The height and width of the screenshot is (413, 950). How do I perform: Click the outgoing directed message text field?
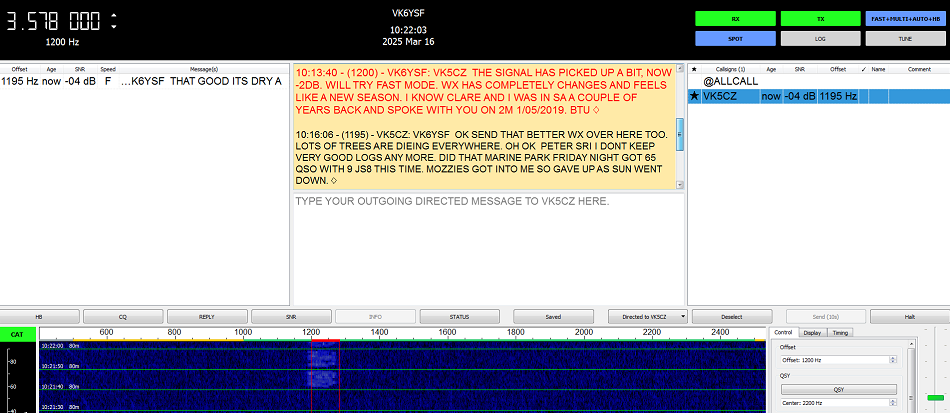pyautogui.click(x=487, y=245)
